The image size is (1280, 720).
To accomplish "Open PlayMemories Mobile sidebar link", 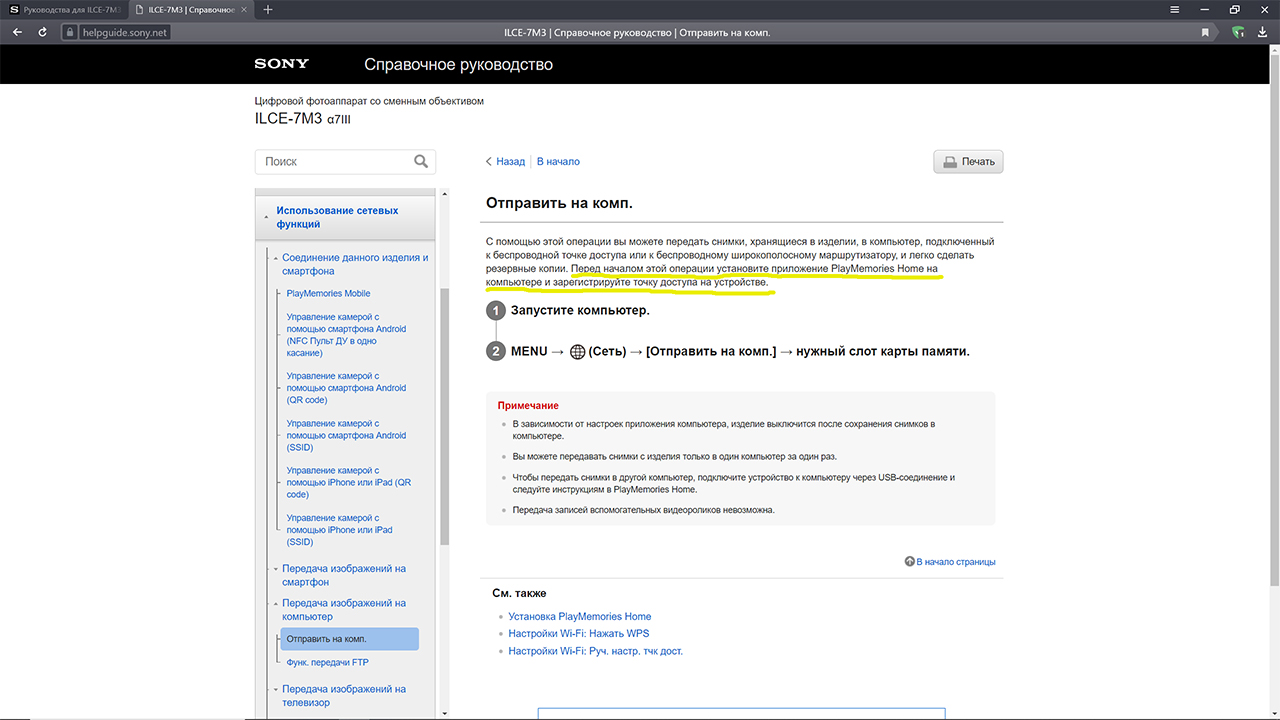I will pos(328,293).
